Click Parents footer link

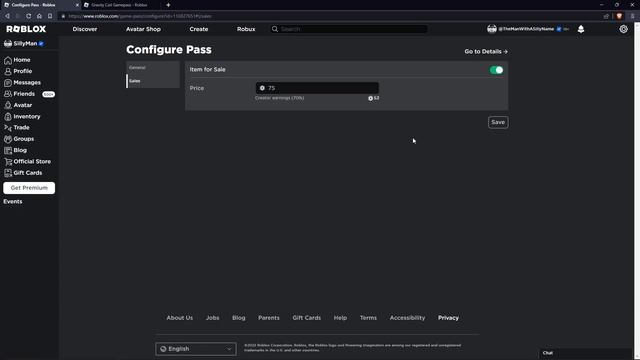point(269,318)
